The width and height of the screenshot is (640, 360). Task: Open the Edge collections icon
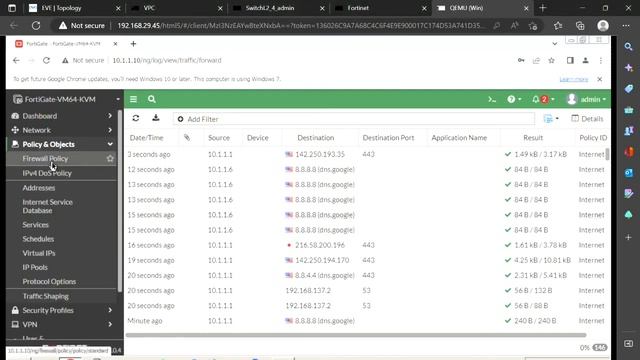(x=580, y=26)
